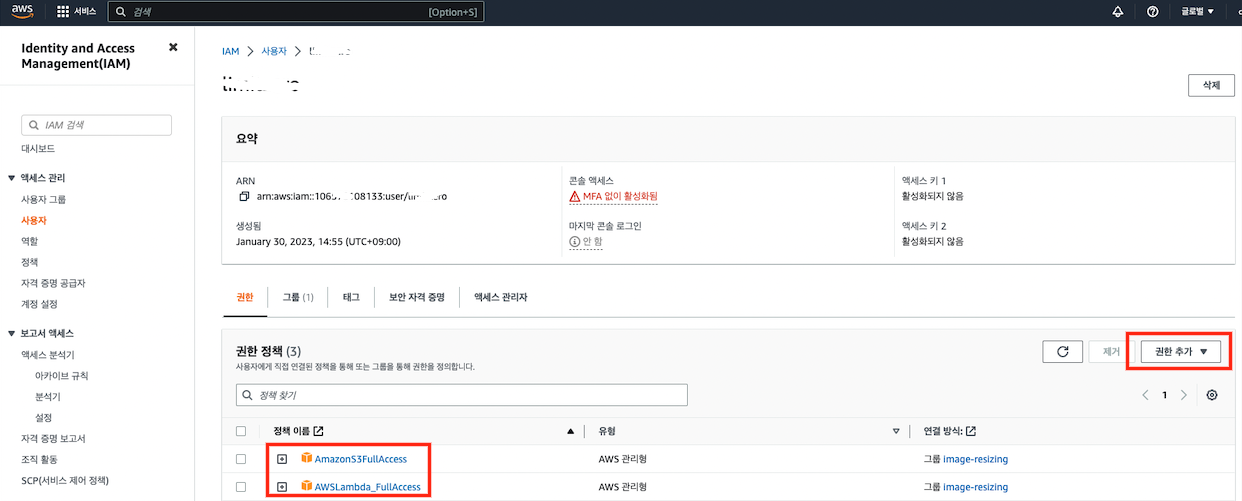This screenshot has width=1242, height=501.
Task: Check the AWSLambda_FullAccess row checkbox
Action: (x=240, y=487)
